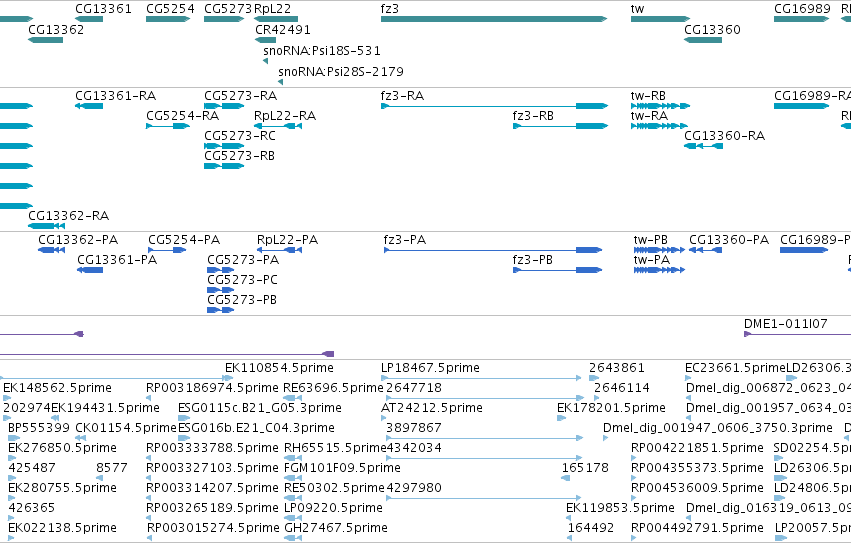
Task: Click the CG5273-PB protein label
Action: (242, 300)
